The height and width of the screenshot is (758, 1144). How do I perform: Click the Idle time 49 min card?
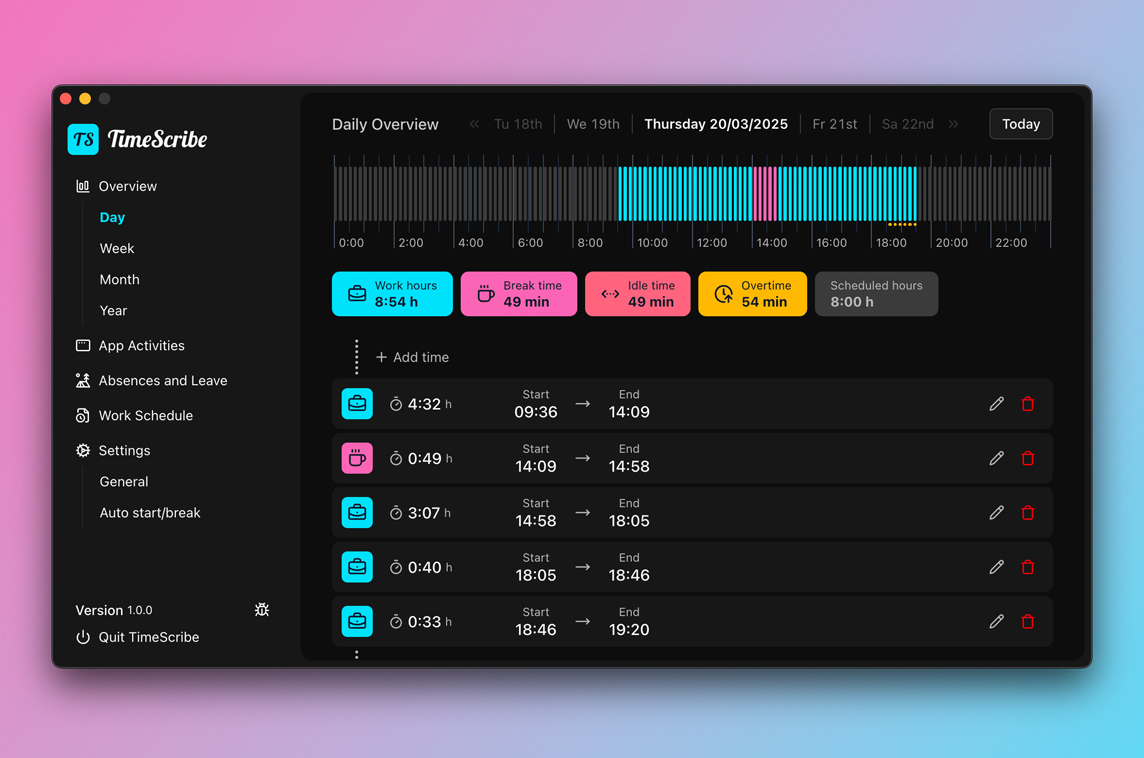coord(638,294)
